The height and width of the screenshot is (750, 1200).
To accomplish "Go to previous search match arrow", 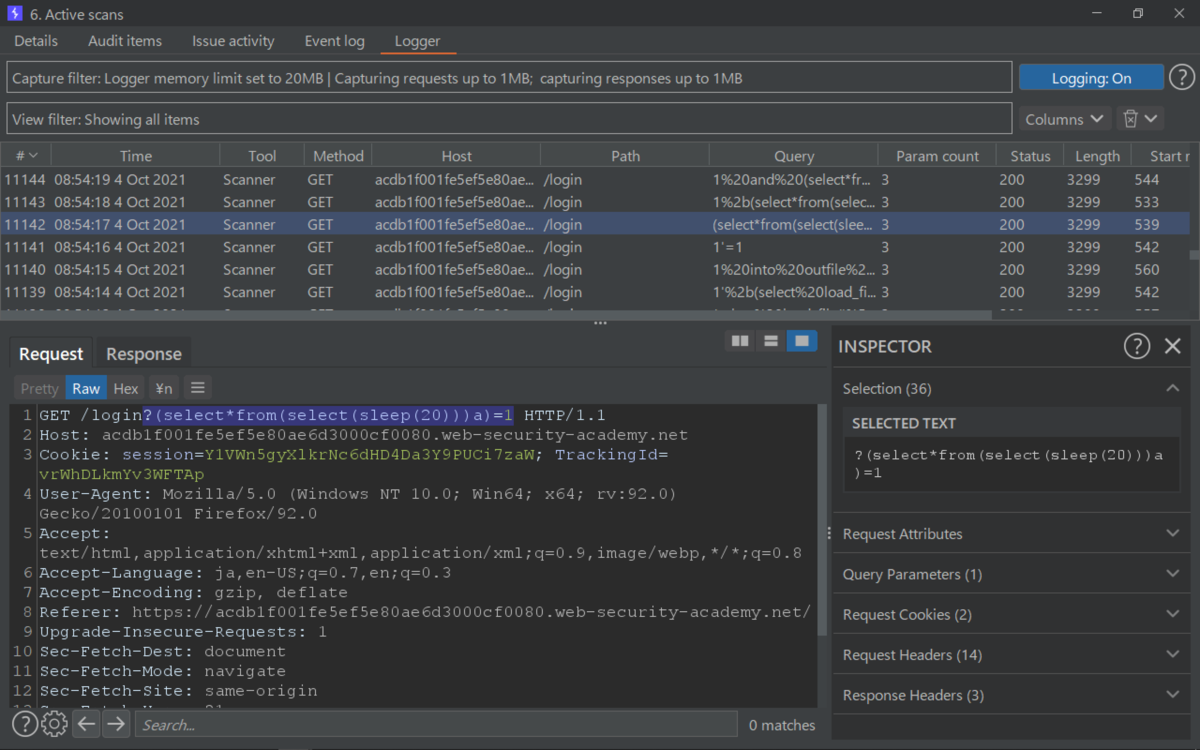I will coord(87,724).
